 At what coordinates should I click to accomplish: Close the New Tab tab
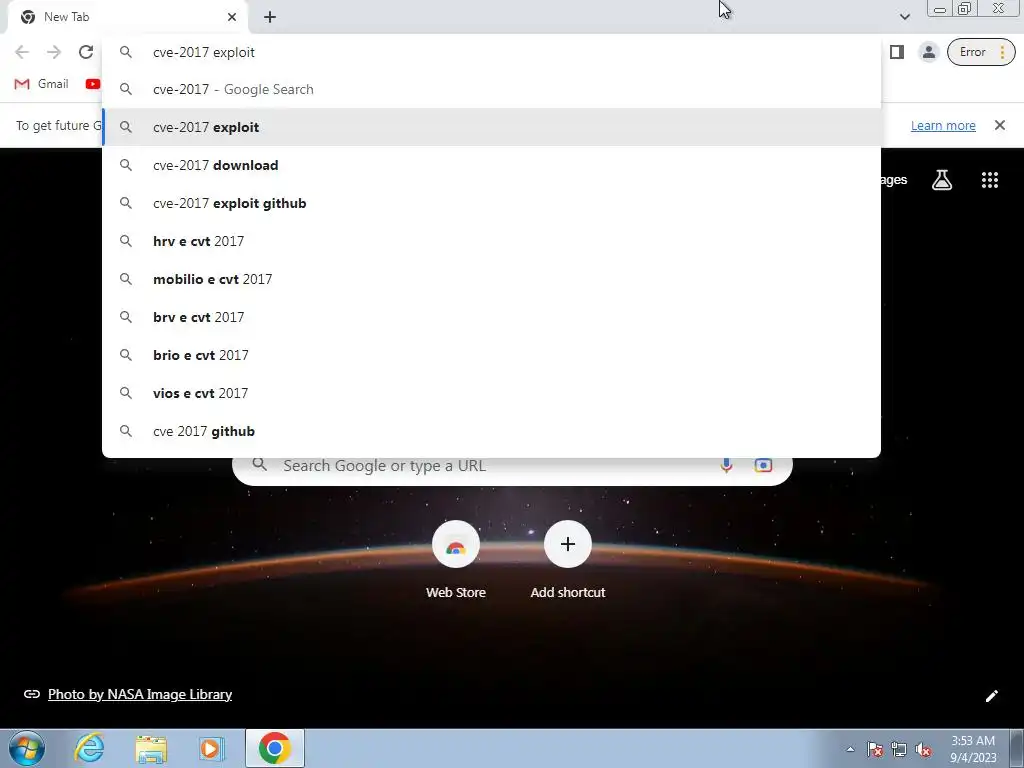coord(232,17)
